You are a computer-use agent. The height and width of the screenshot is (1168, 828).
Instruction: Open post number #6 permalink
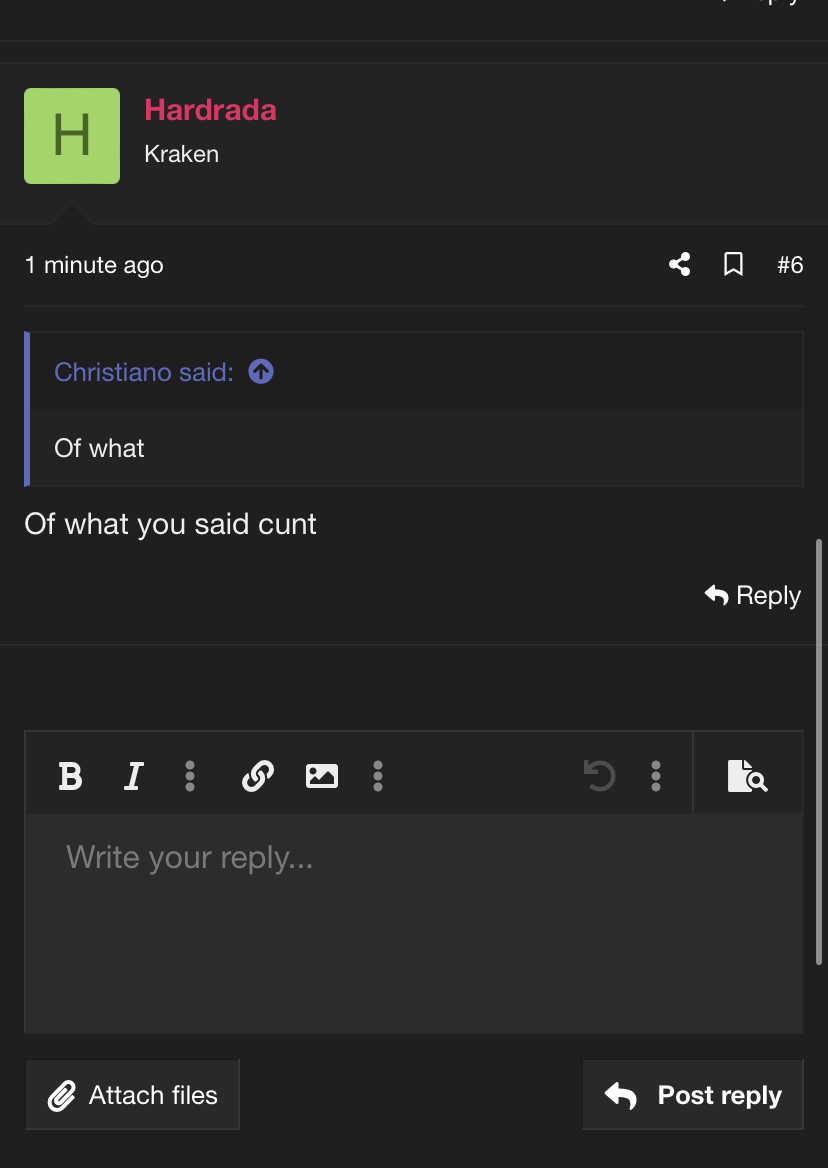(790, 264)
